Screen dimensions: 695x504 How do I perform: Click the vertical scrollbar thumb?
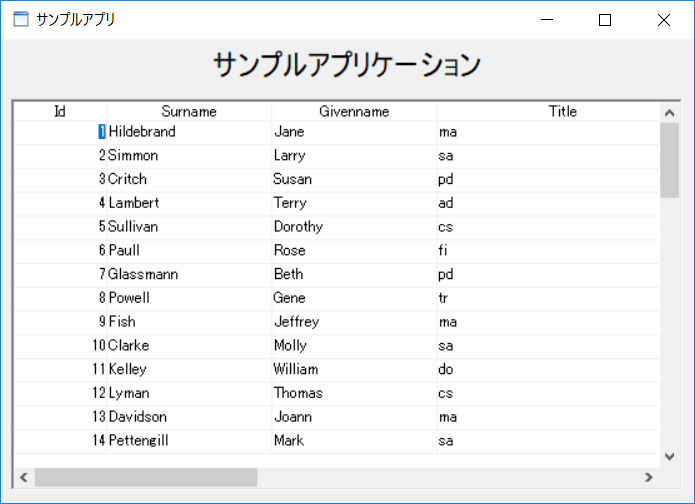tap(669, 160)
